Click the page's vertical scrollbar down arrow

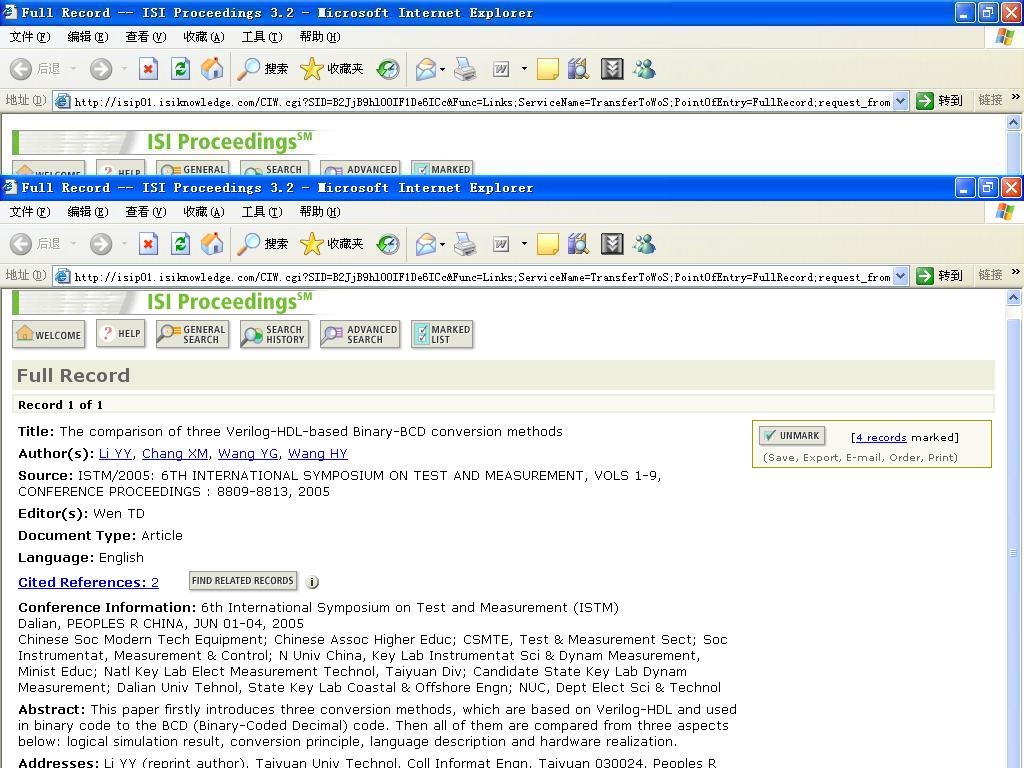tap(1014, 758)
